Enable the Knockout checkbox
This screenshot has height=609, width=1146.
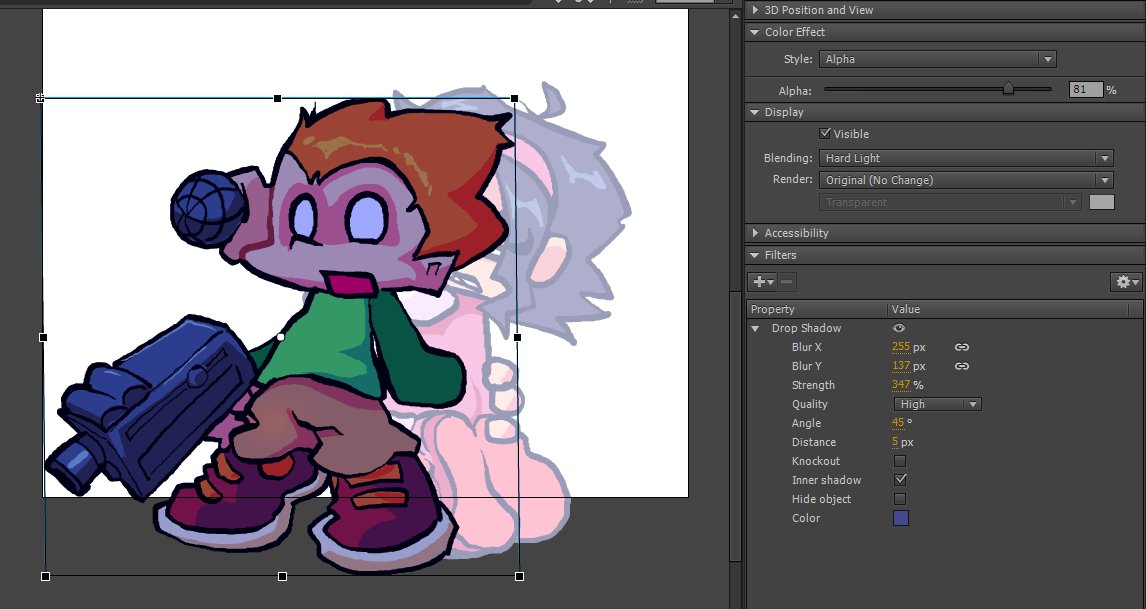pyautogui.click(x=900, y=461)
